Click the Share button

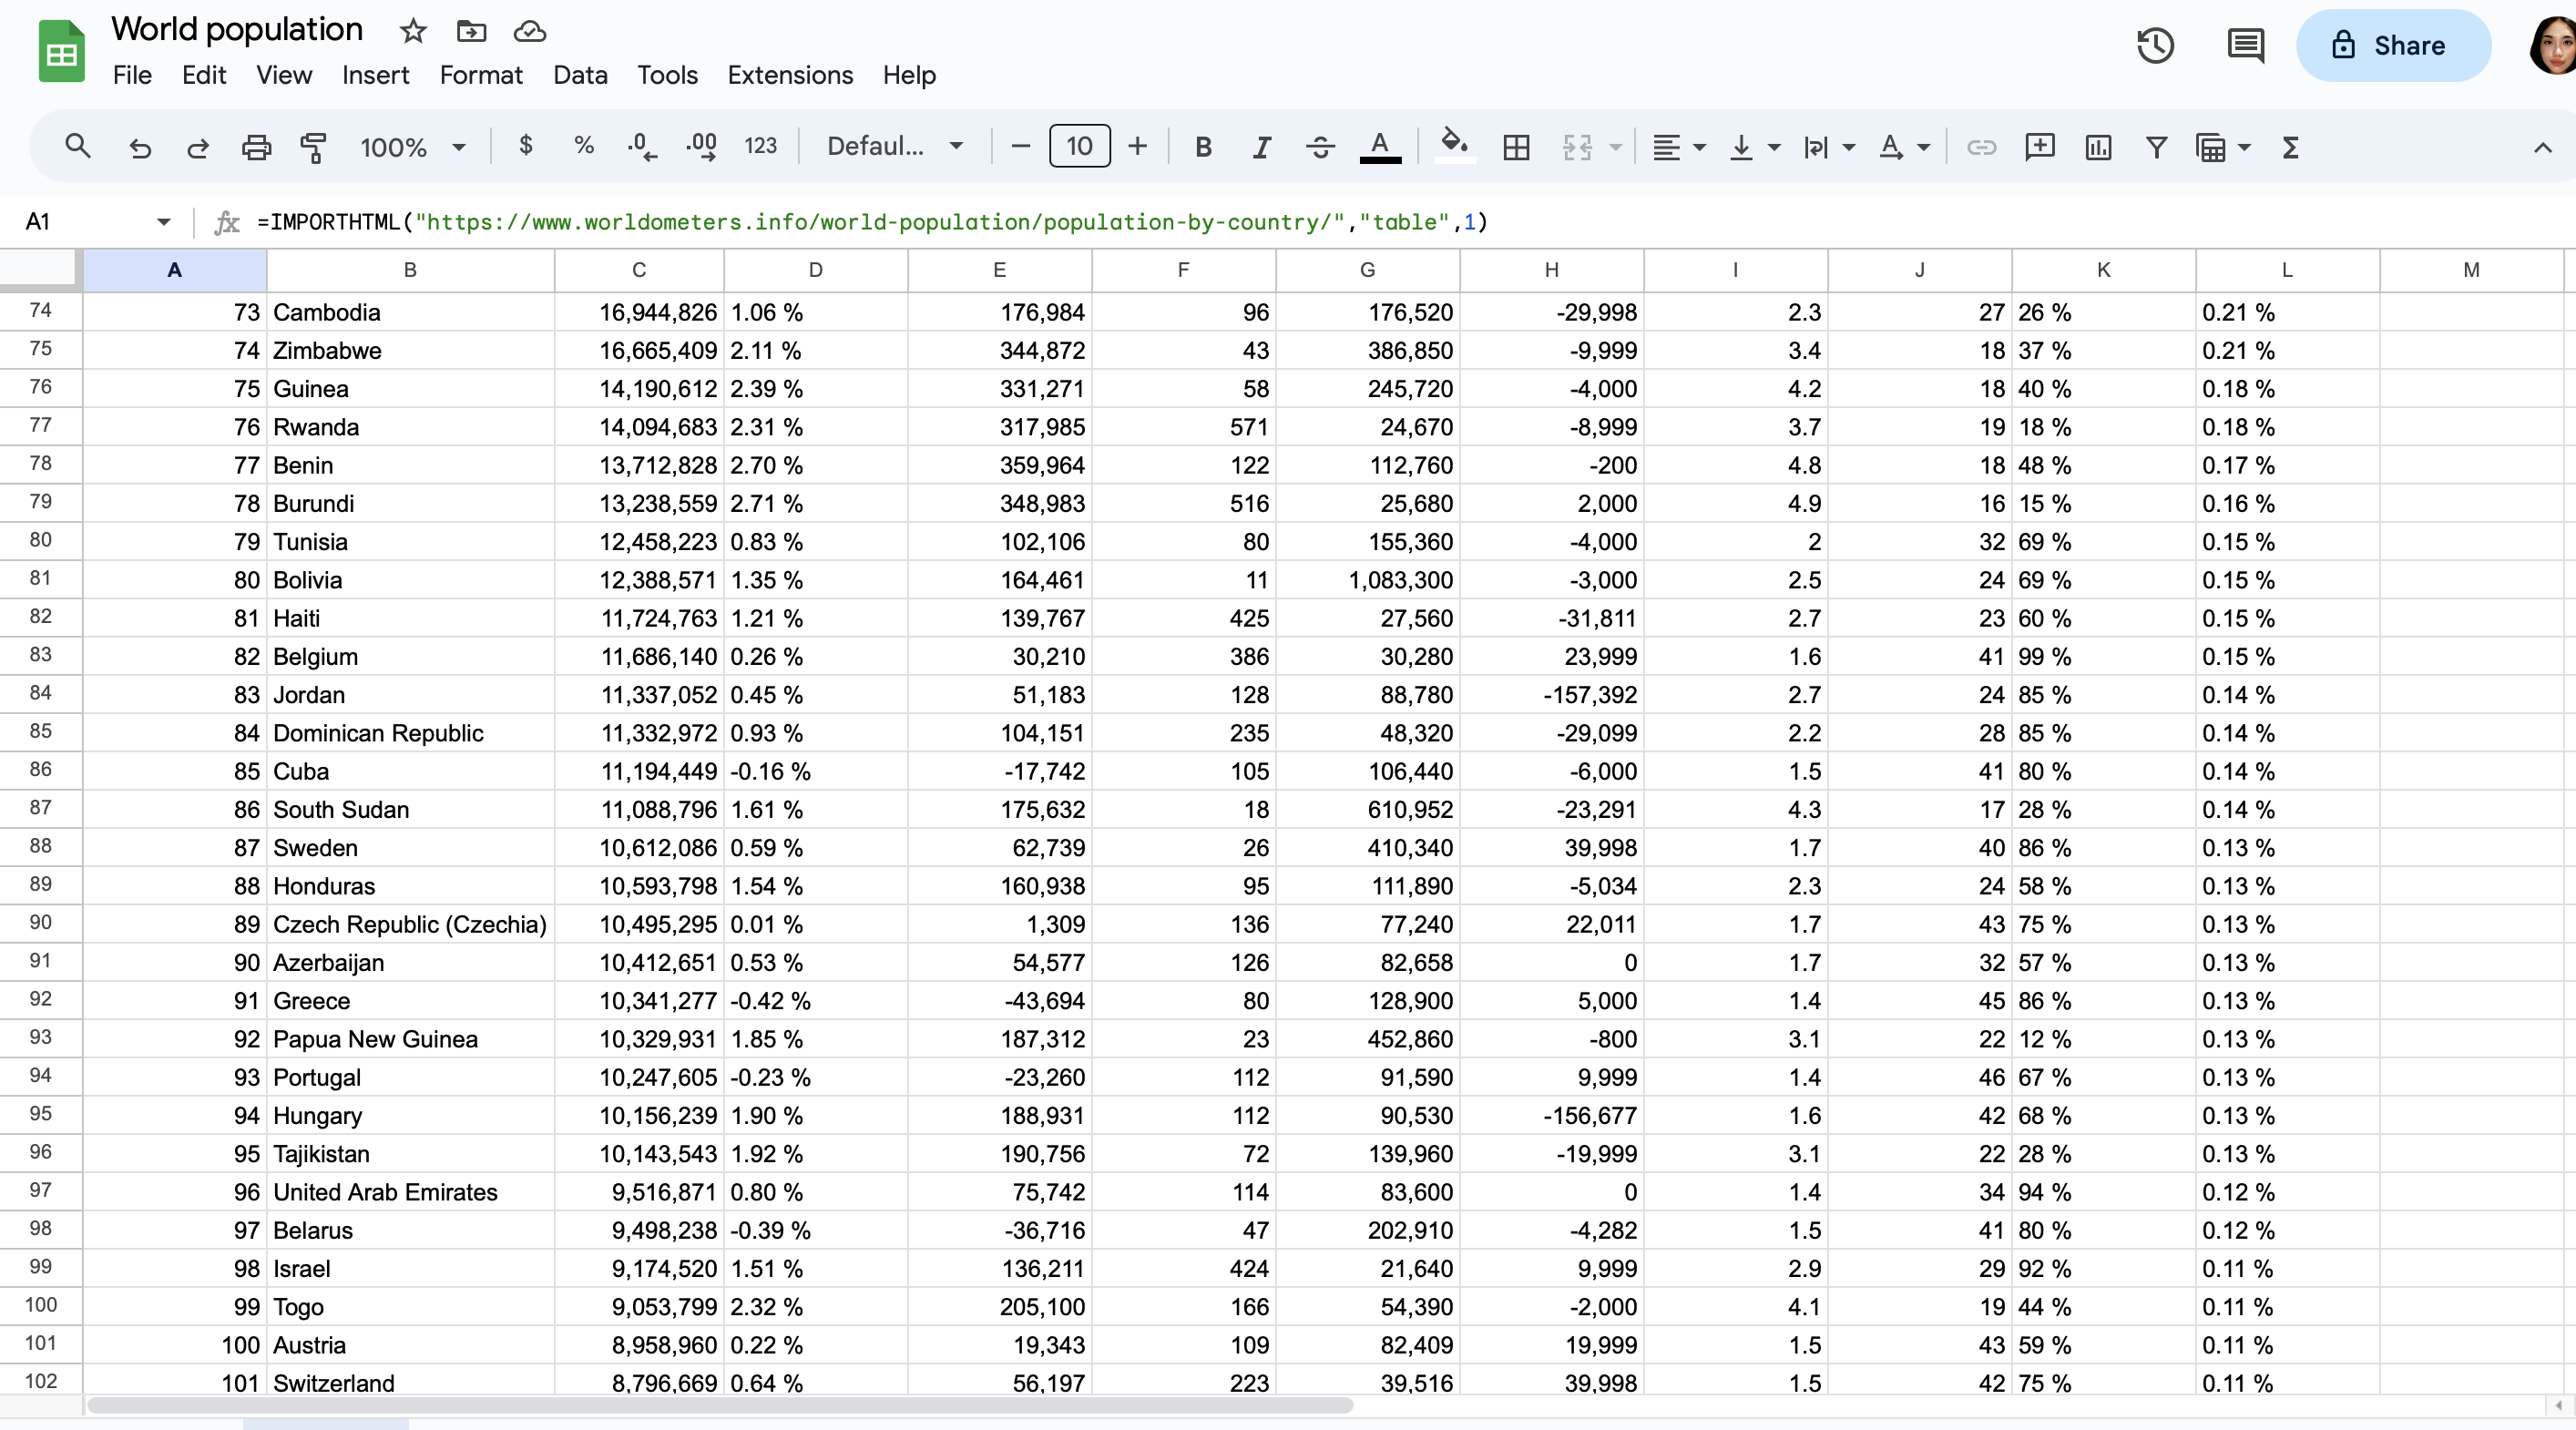pyautogui.click(x=2392, y=46)
